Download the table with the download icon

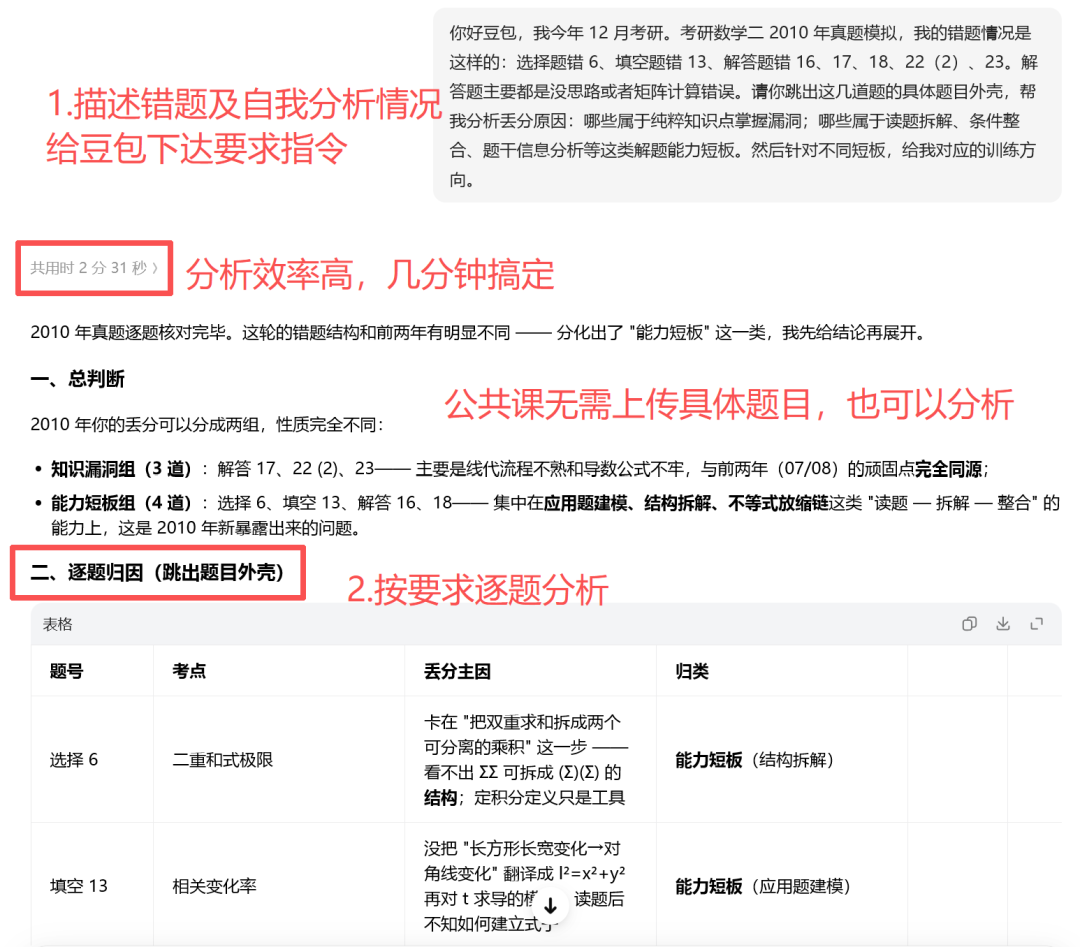point(1003,624)
